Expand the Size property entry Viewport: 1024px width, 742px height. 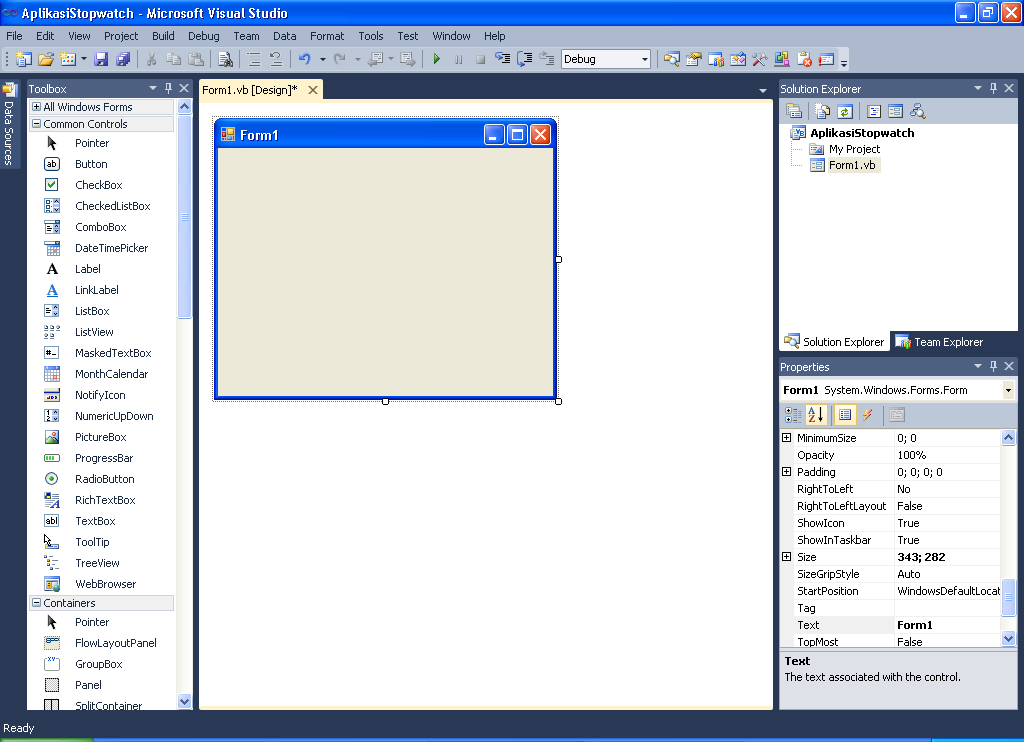click(x=786, y=557)
